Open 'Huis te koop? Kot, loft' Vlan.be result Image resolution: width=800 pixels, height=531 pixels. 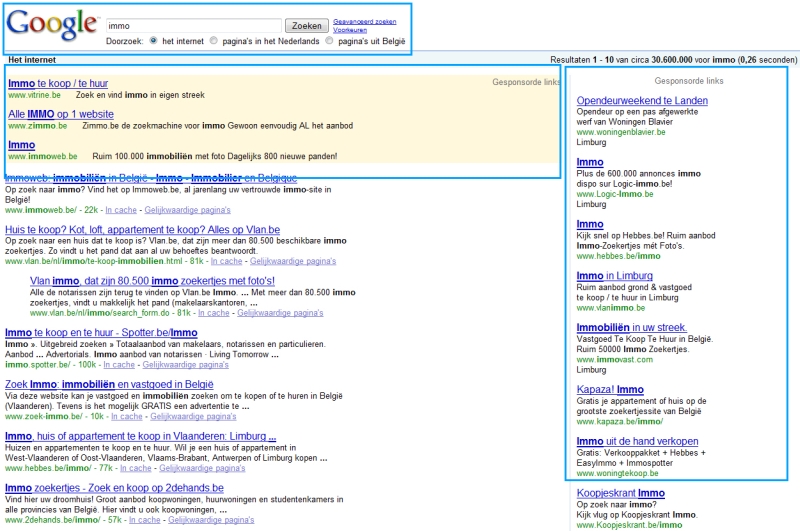point(142,230)
